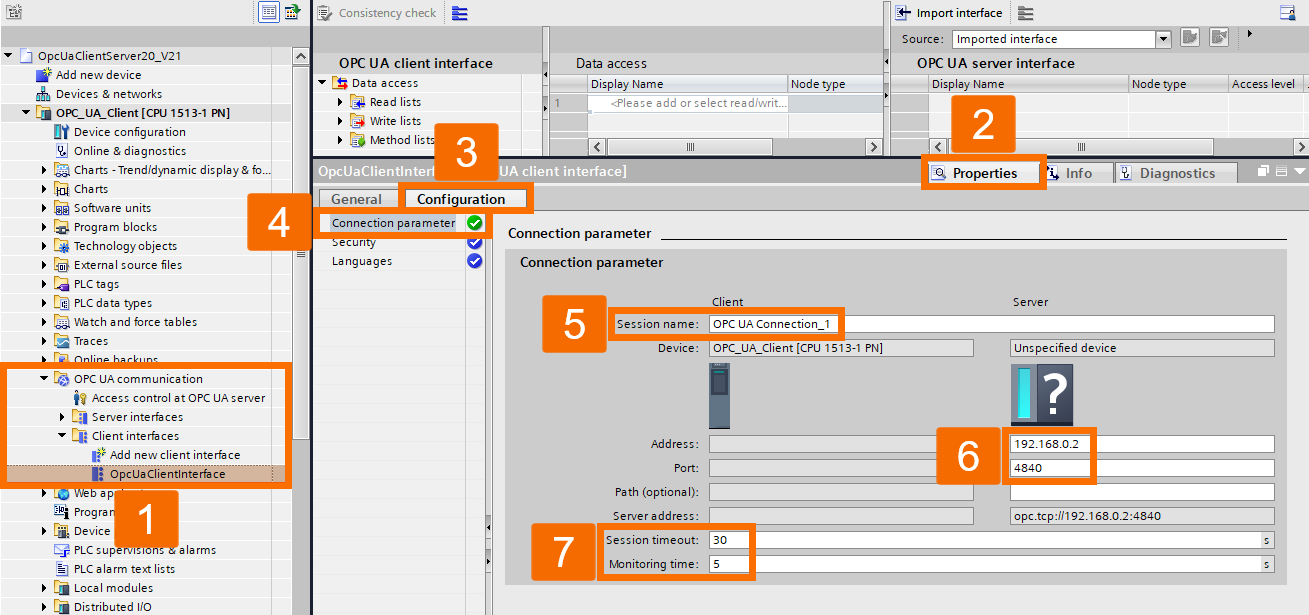
Task: Click the user window icon at top right
Action: (x=1288, y=13)
